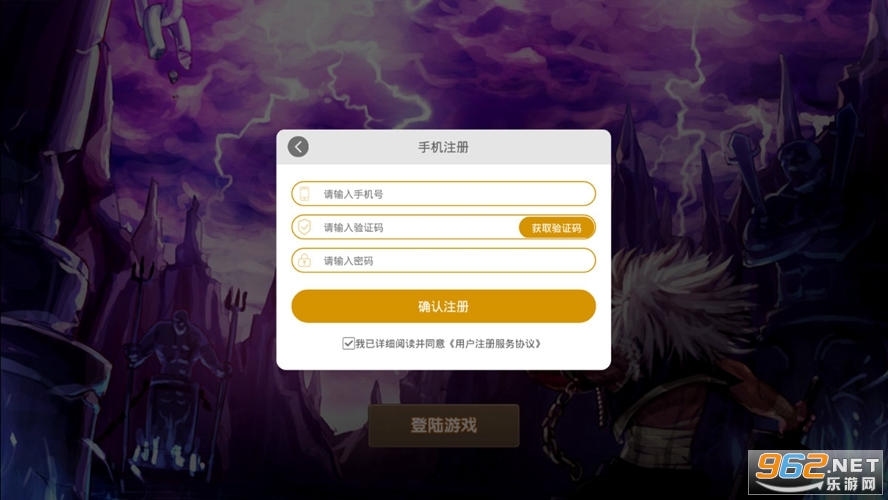Click the lock icon in password field

pos(305,260)
